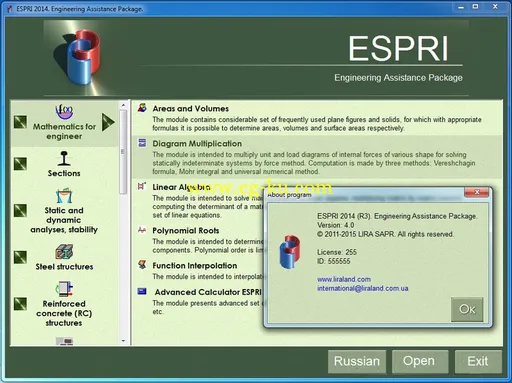The width and height of the screenshot is (512, 383).
Task: Open www.liraland.com link
Action: 344,279
